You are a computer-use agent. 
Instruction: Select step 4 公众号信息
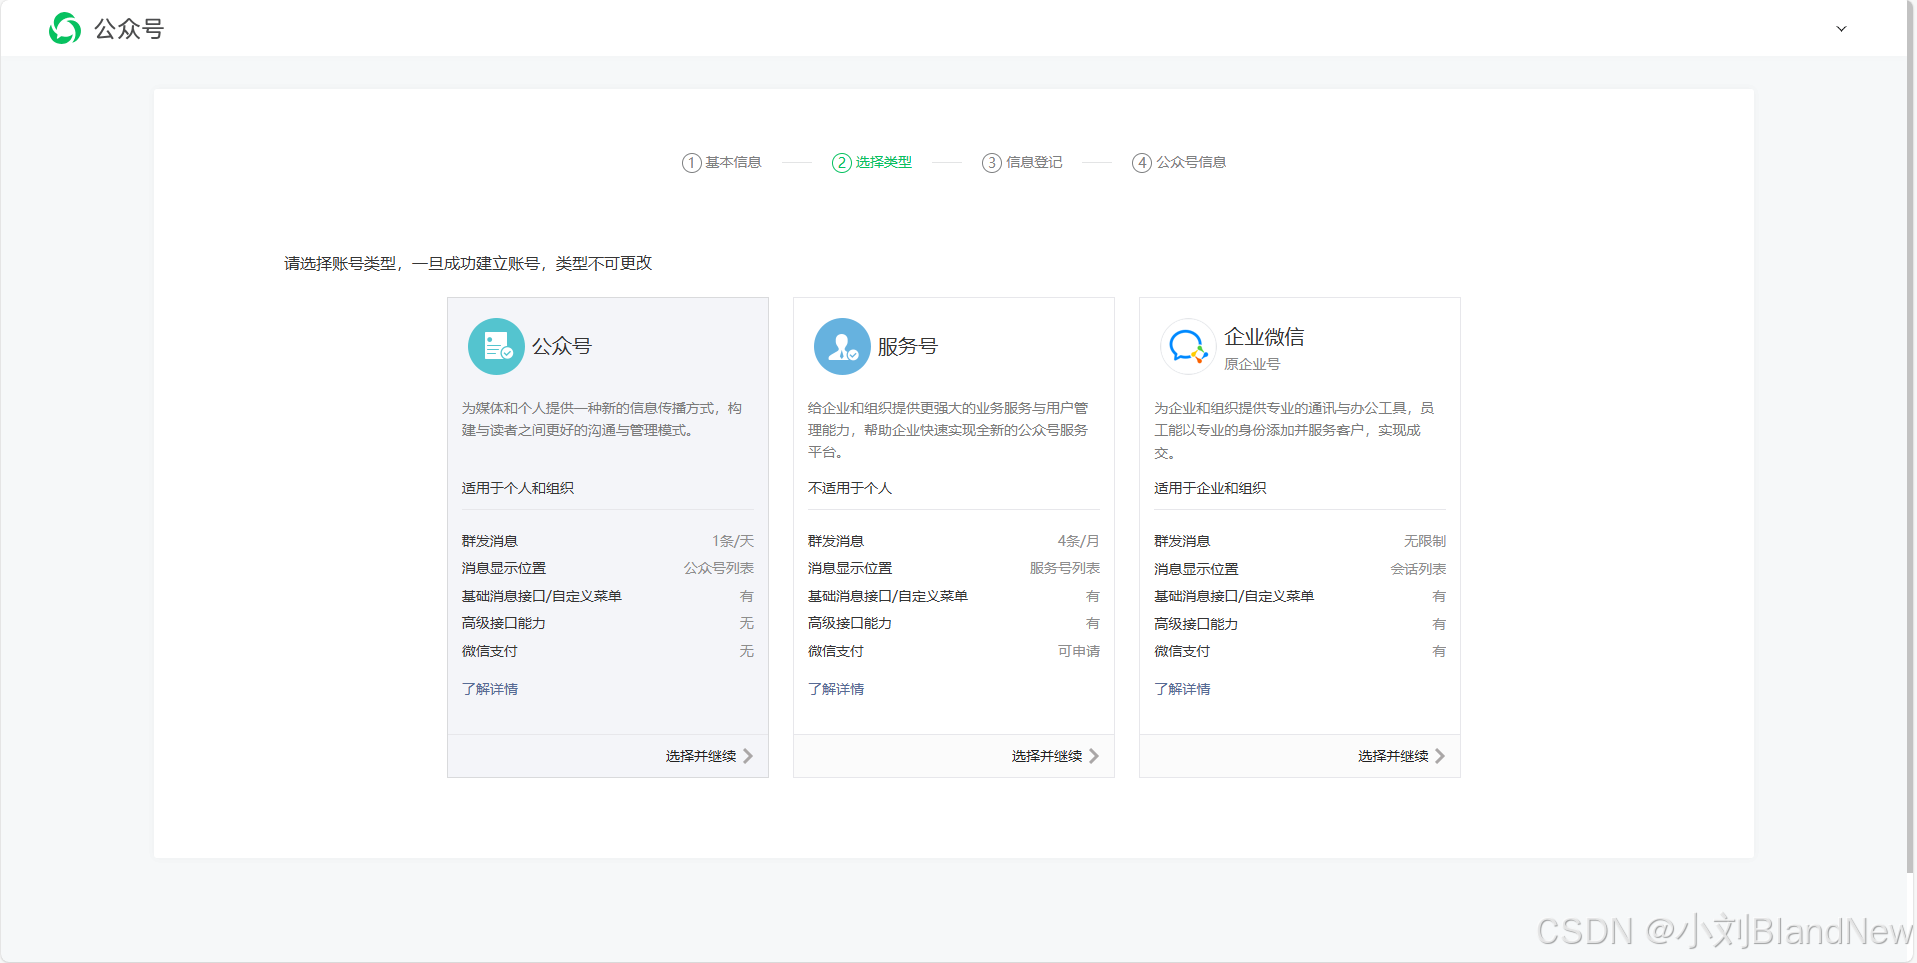pos(1179,162)
